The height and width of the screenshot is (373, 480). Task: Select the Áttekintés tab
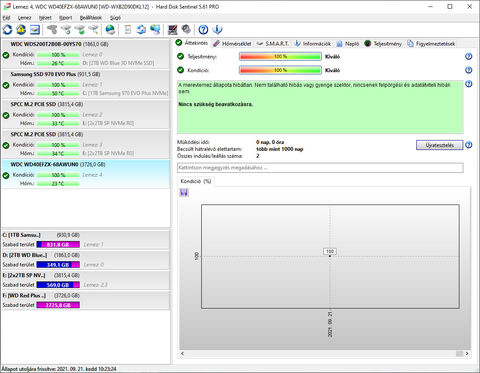(x=192, y=43)
